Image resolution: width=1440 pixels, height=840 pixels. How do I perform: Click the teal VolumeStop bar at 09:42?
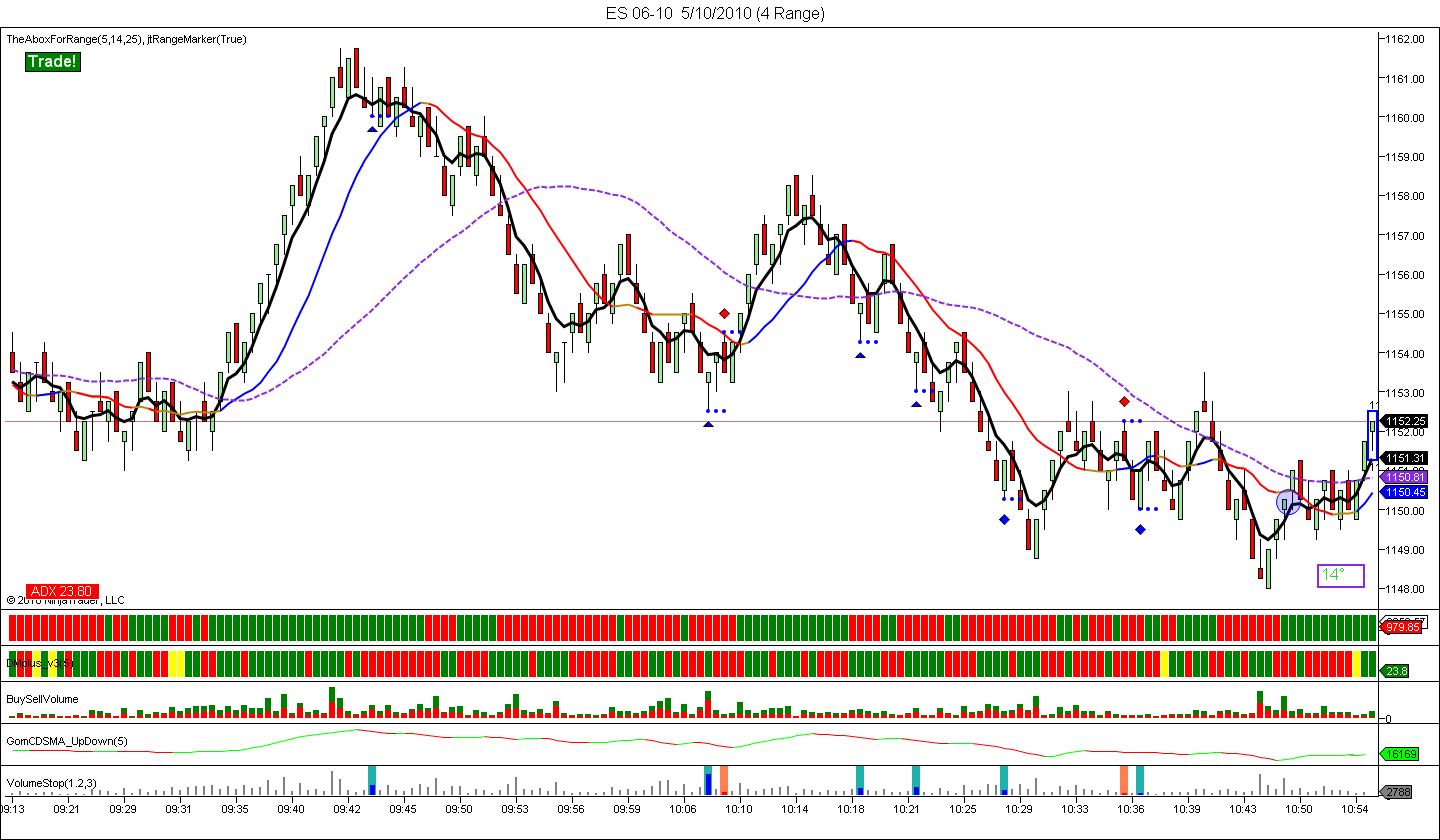tap(372, 780)
